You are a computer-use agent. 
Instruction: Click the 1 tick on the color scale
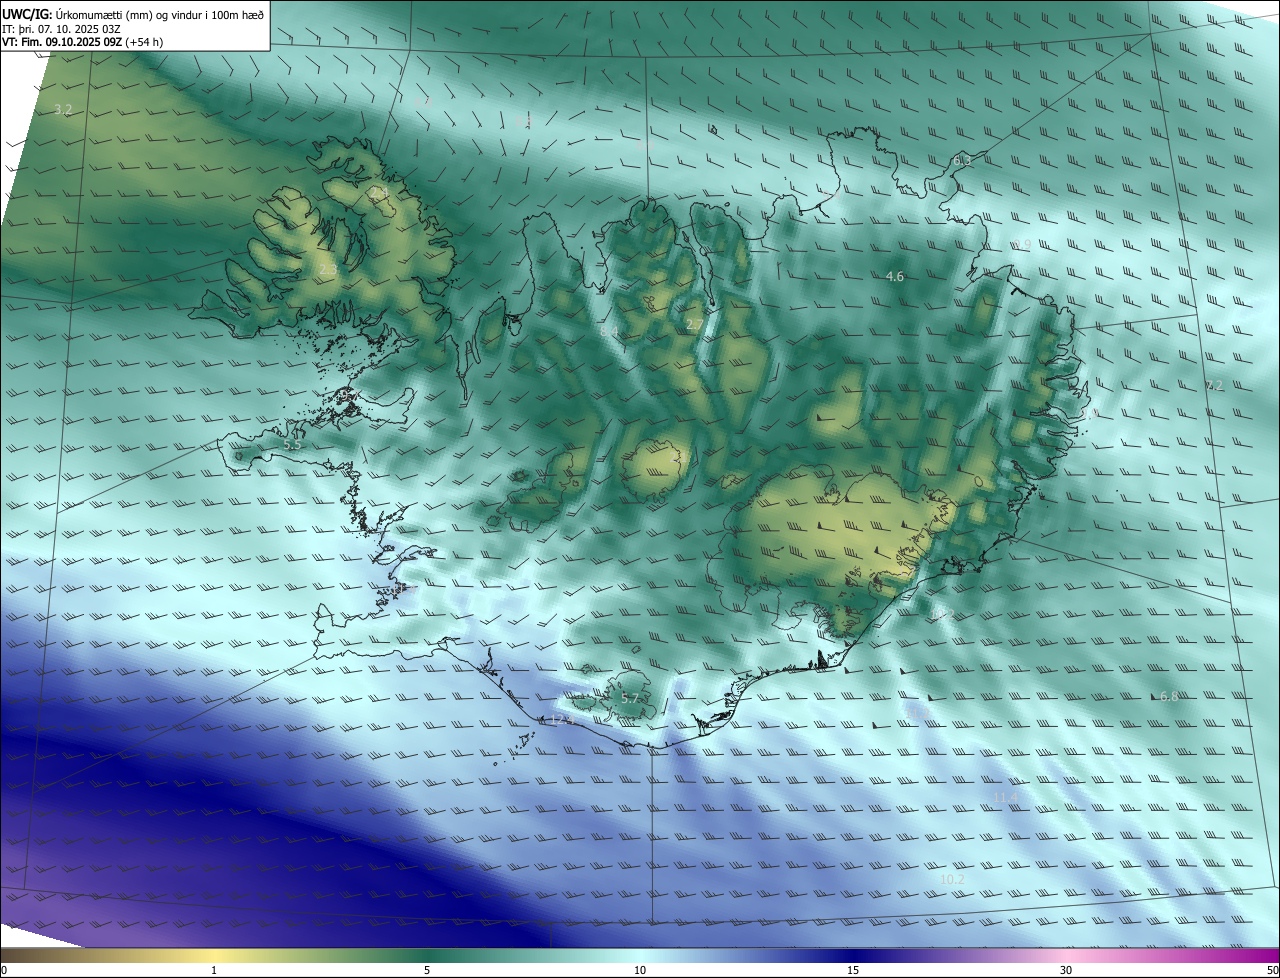[214, 970]
